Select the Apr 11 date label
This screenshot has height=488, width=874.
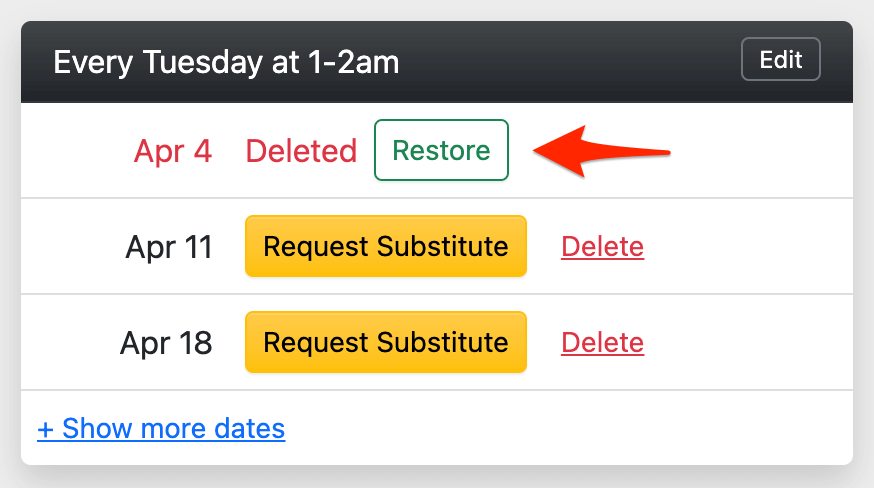[x=169, y=247]
